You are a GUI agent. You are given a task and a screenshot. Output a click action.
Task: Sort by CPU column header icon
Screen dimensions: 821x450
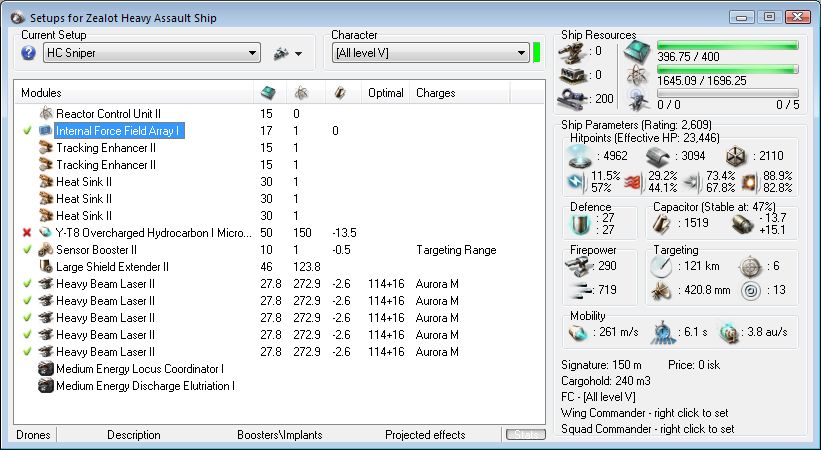click(x=268, y=93)
